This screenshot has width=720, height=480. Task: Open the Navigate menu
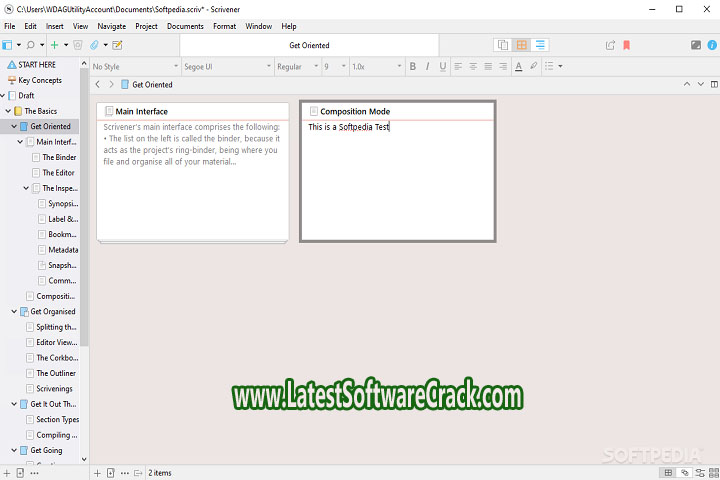click(112, 26)
